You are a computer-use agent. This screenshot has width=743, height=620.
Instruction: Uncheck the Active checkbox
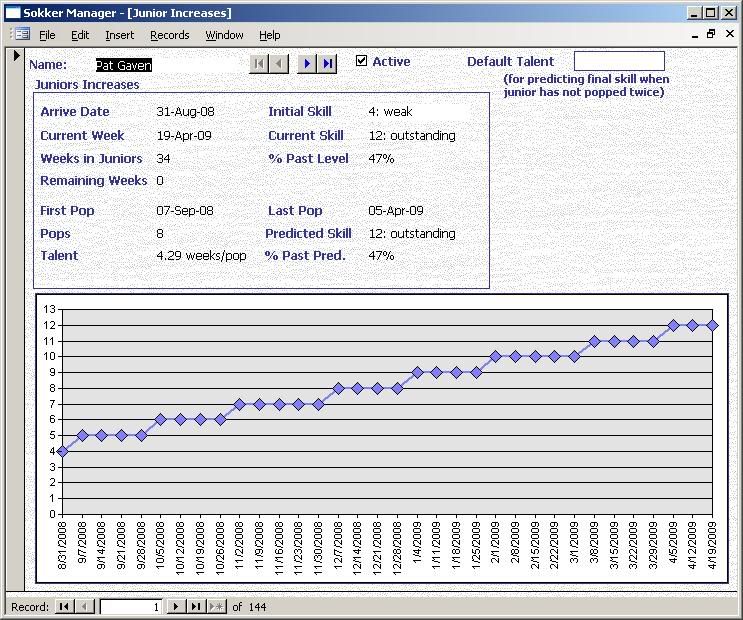coord(362,61)
